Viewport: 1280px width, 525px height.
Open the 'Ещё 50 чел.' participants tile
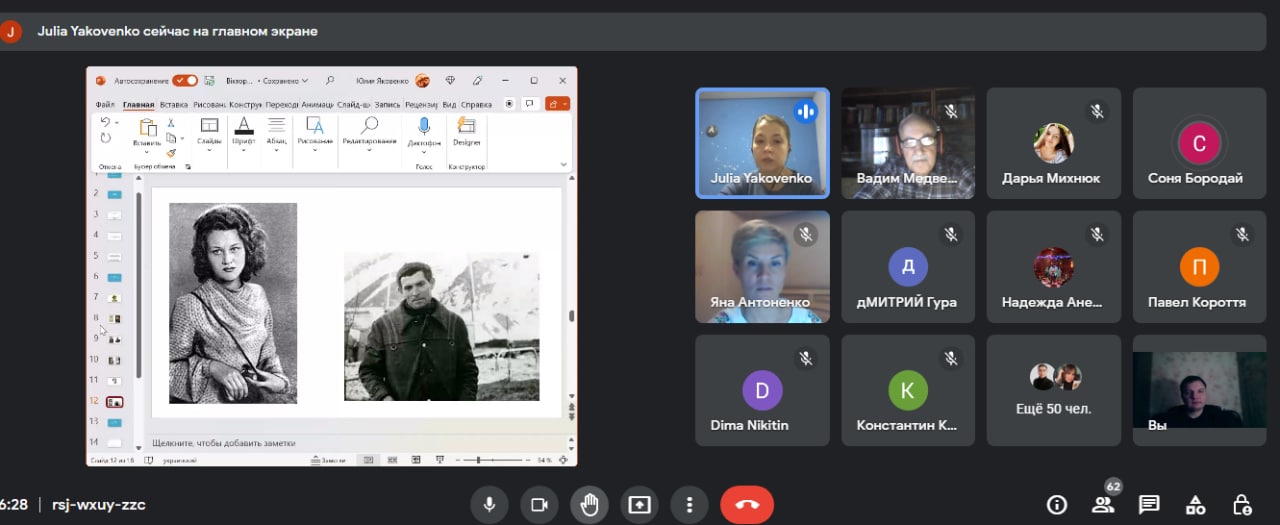click(x=1054, y=390)
